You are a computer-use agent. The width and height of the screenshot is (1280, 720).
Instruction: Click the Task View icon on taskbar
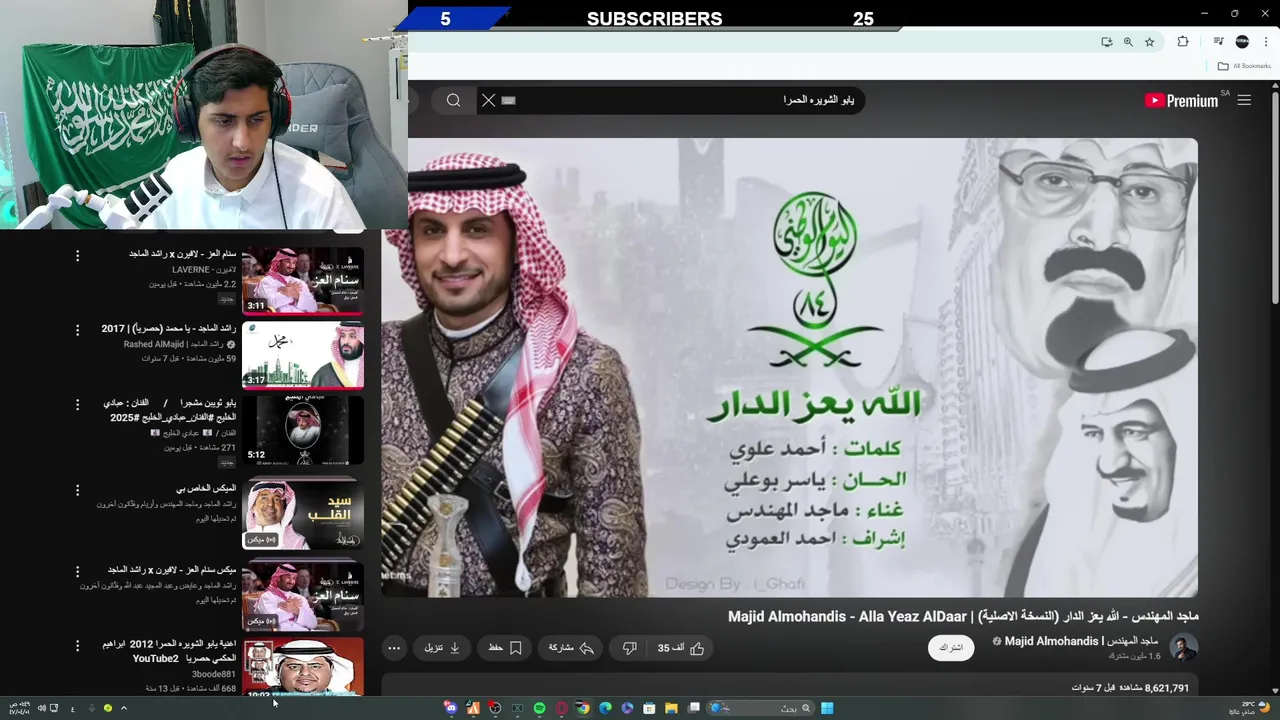tap(693, 708)
